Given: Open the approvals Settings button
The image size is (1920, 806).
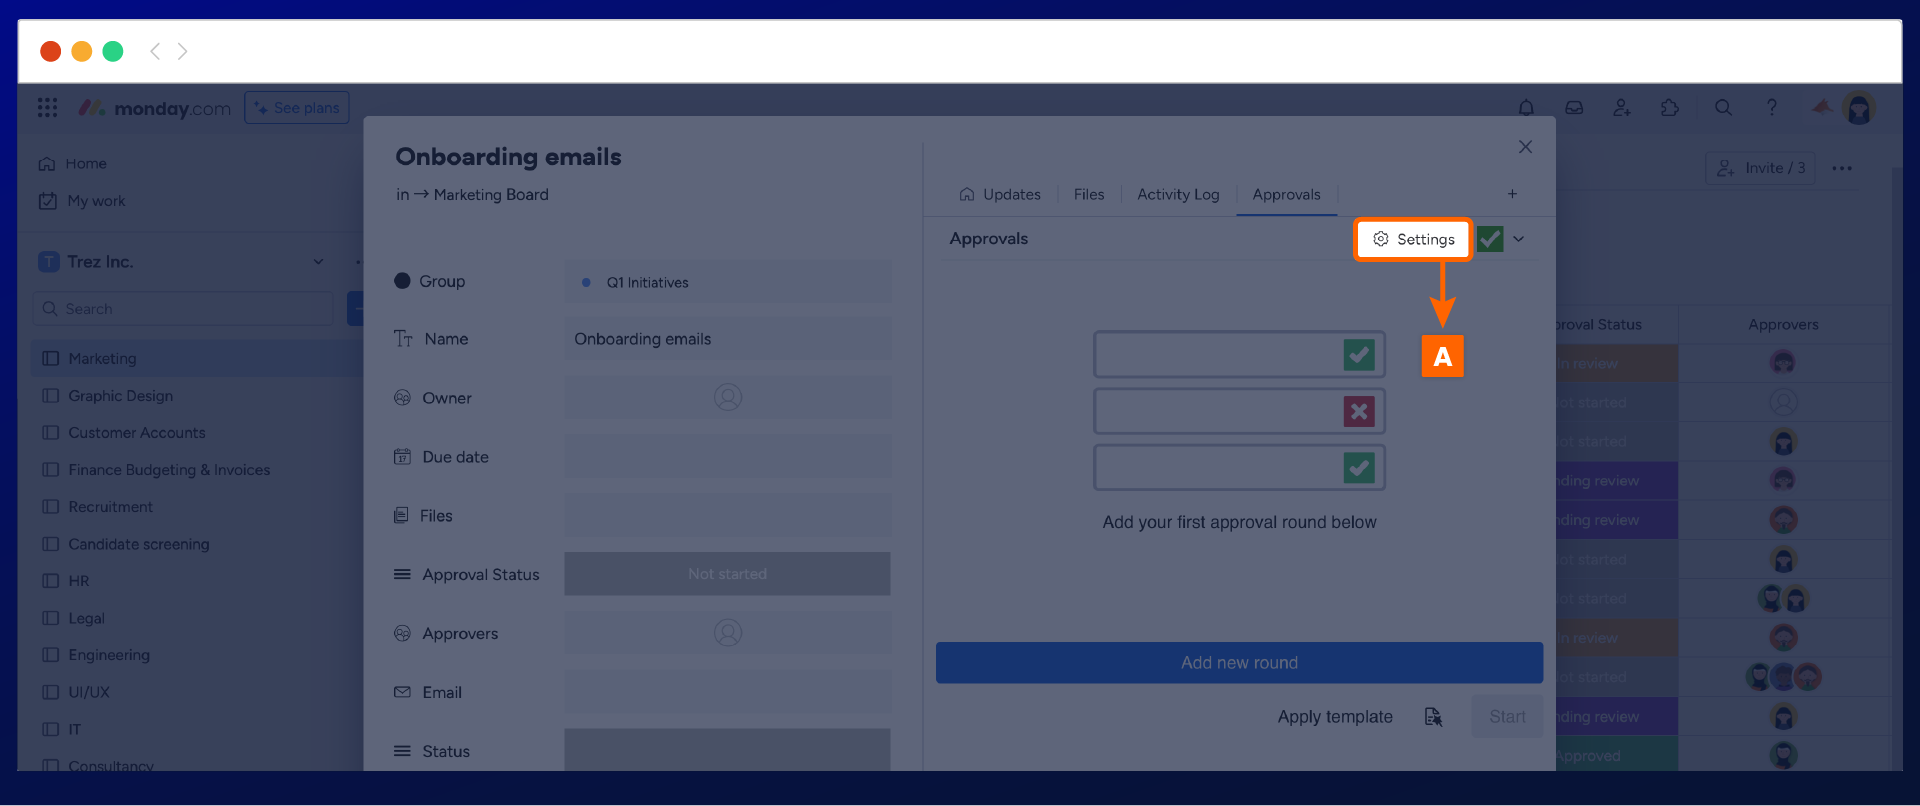Looking at the screenshot, I should click(x=1413, y=240).
